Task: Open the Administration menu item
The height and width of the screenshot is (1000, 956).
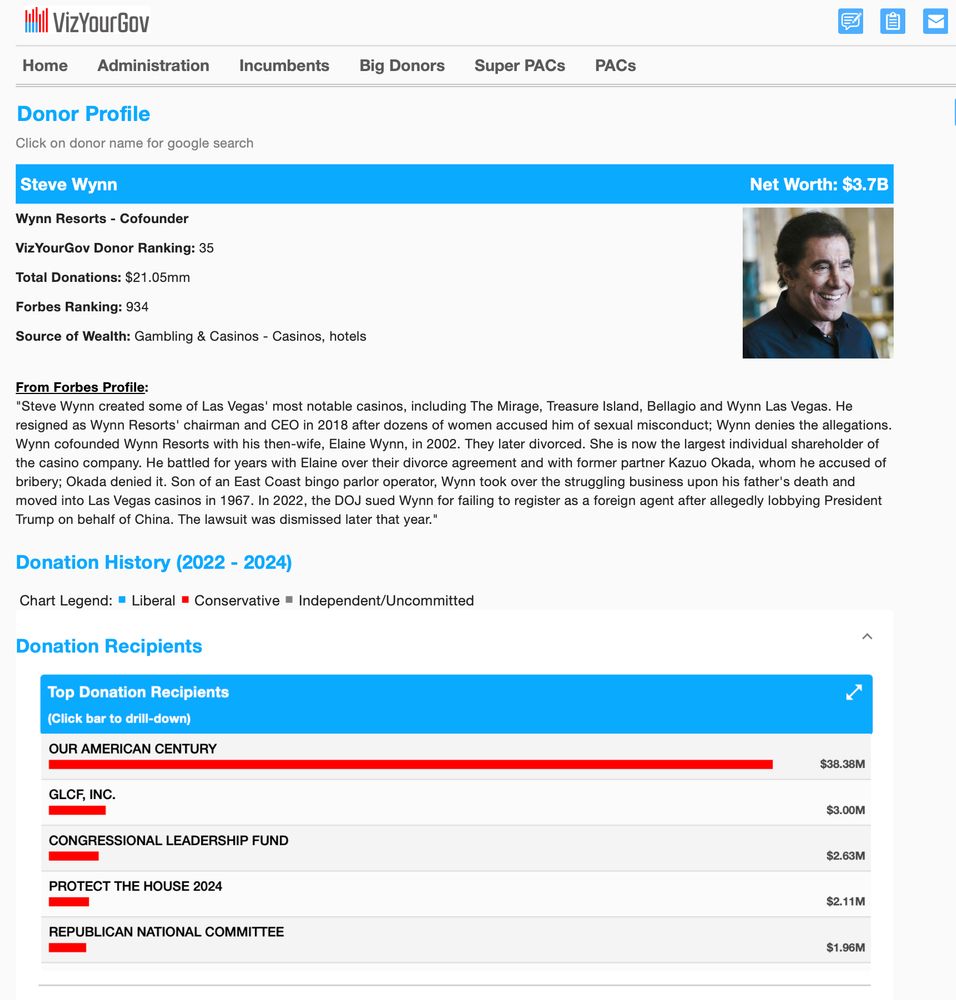Action: click(153, 65)
